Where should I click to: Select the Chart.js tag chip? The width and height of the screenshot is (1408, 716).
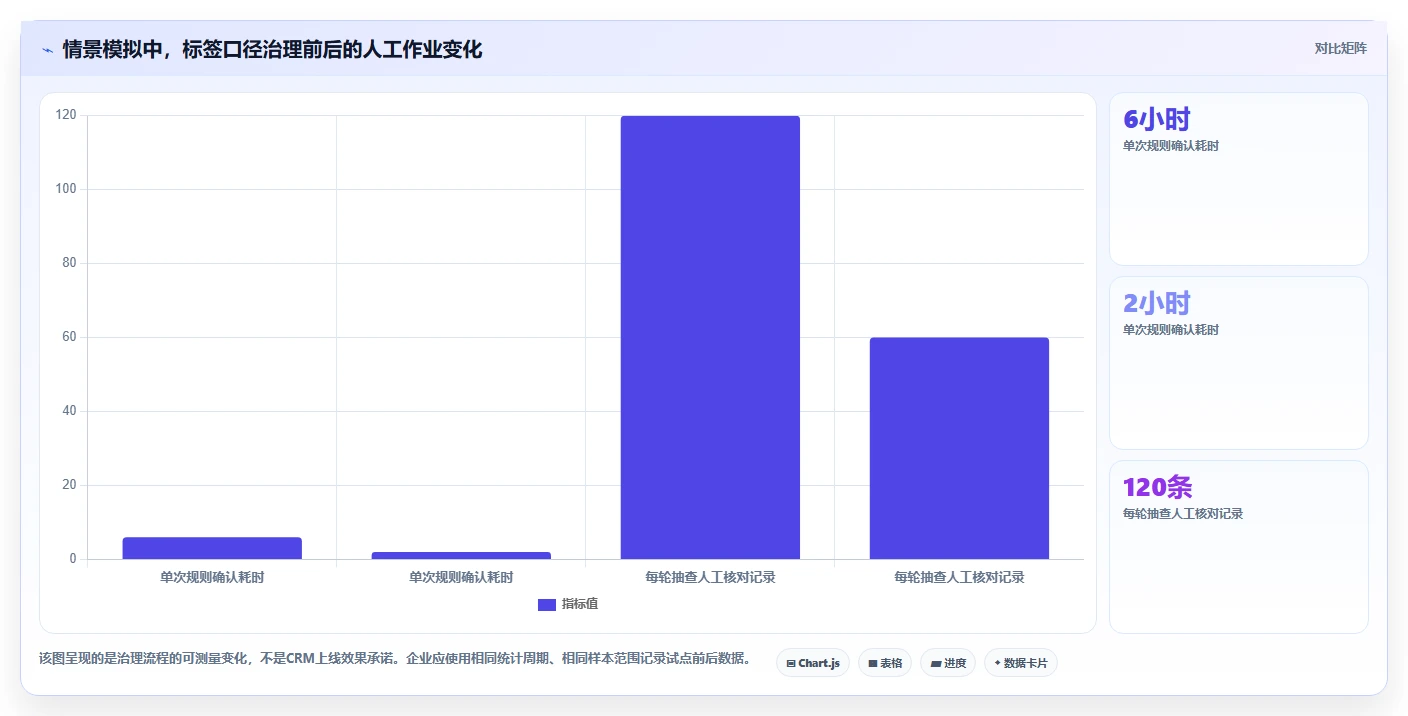[x=813, y=663]
